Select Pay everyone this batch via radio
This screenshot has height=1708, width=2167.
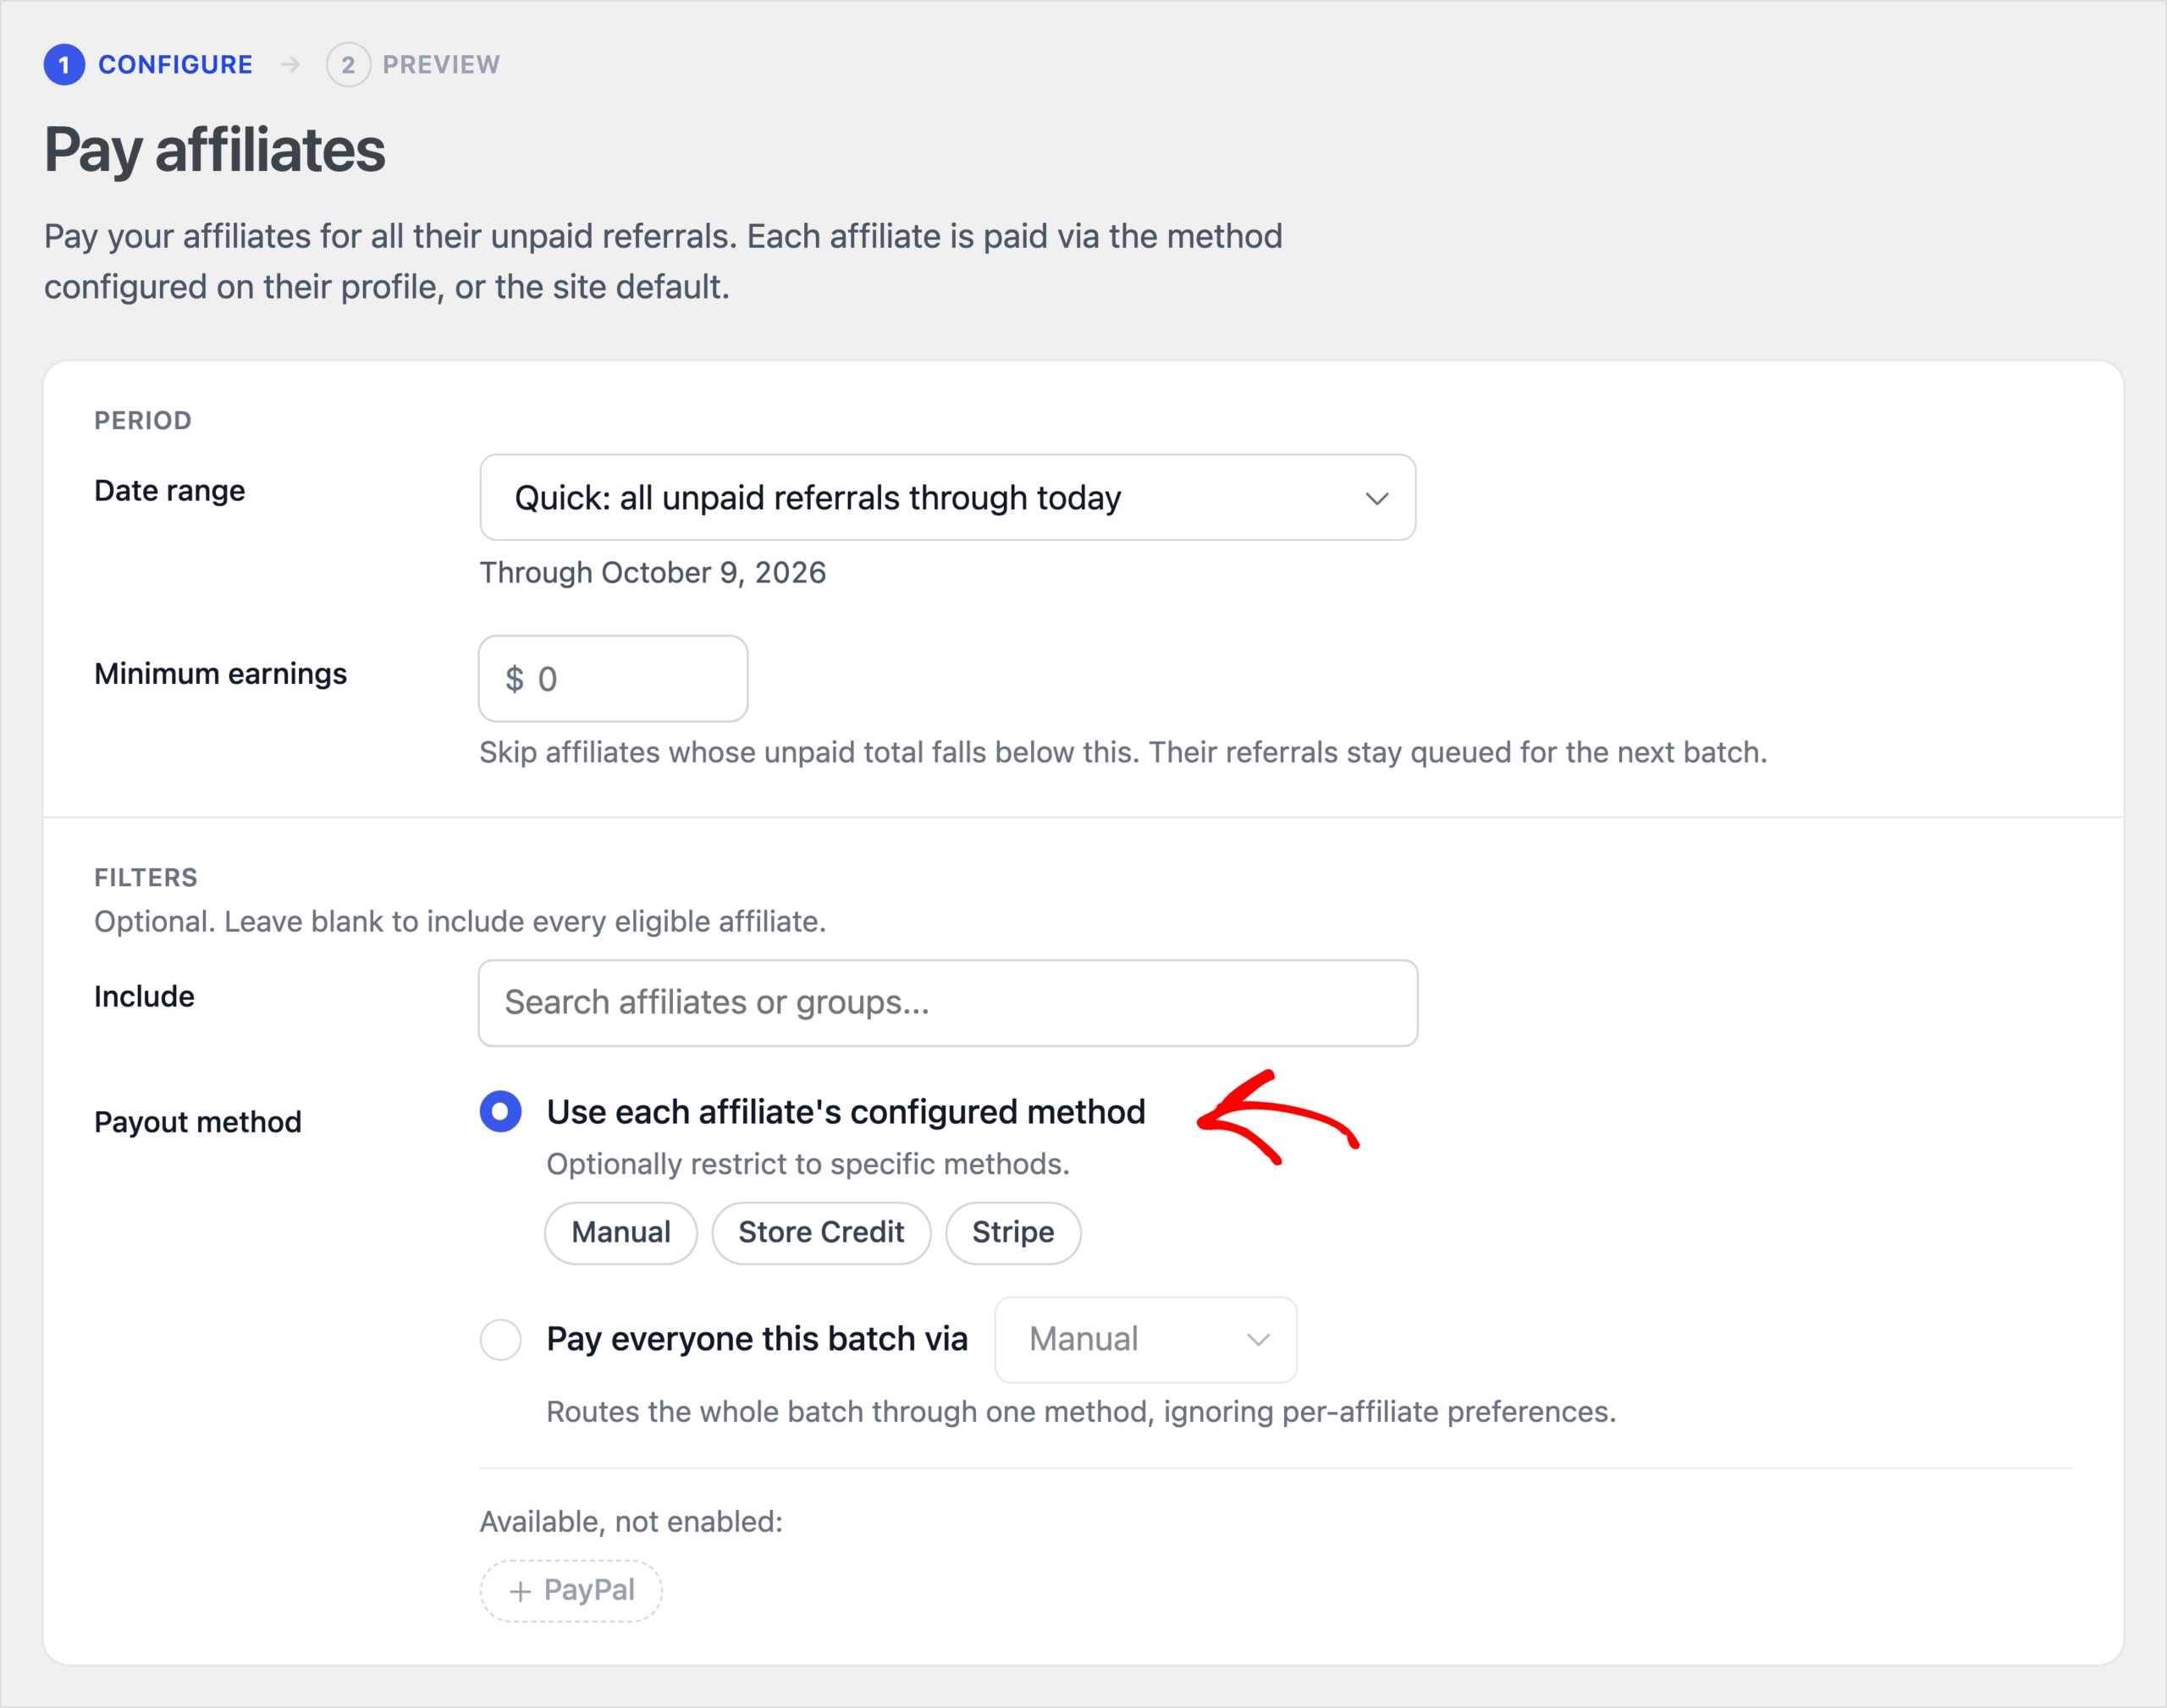(x=500, y=1339)
